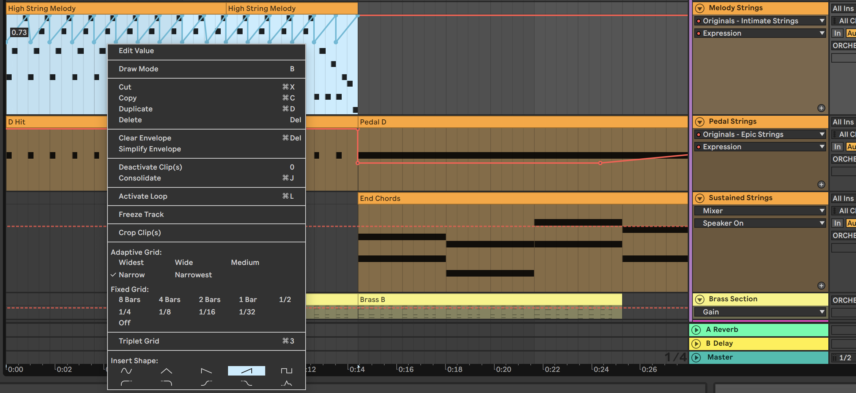Toggle Pedal Strings In monitor button
856x393 pixels.
click(837, 147)
